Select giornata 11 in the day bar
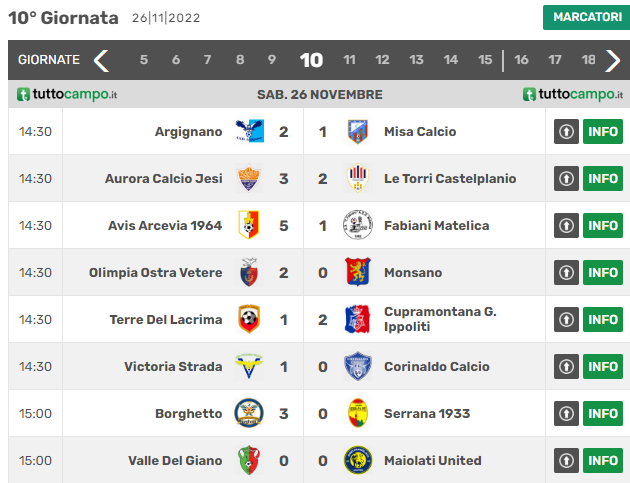 coord(349,60)
